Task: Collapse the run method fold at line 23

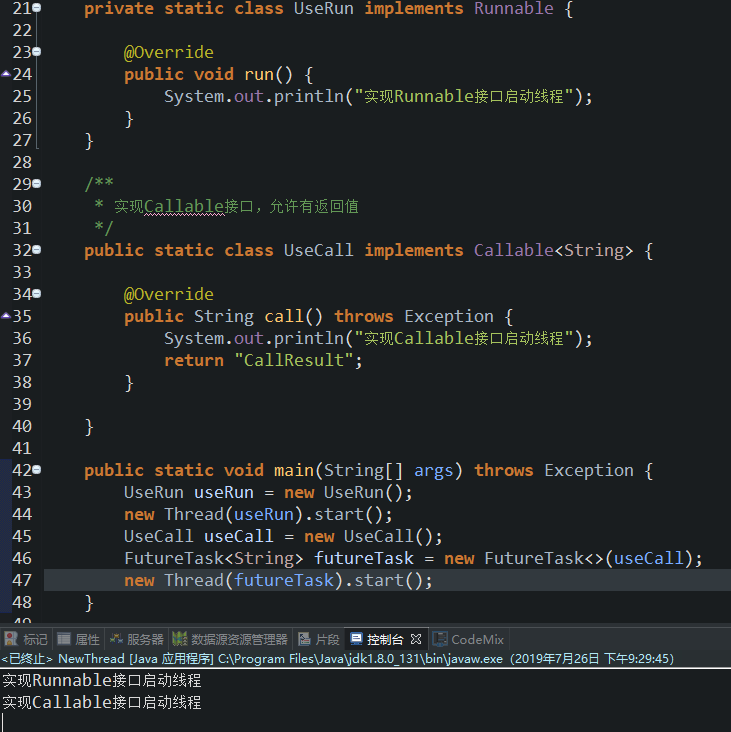Action: click(37, 52)
